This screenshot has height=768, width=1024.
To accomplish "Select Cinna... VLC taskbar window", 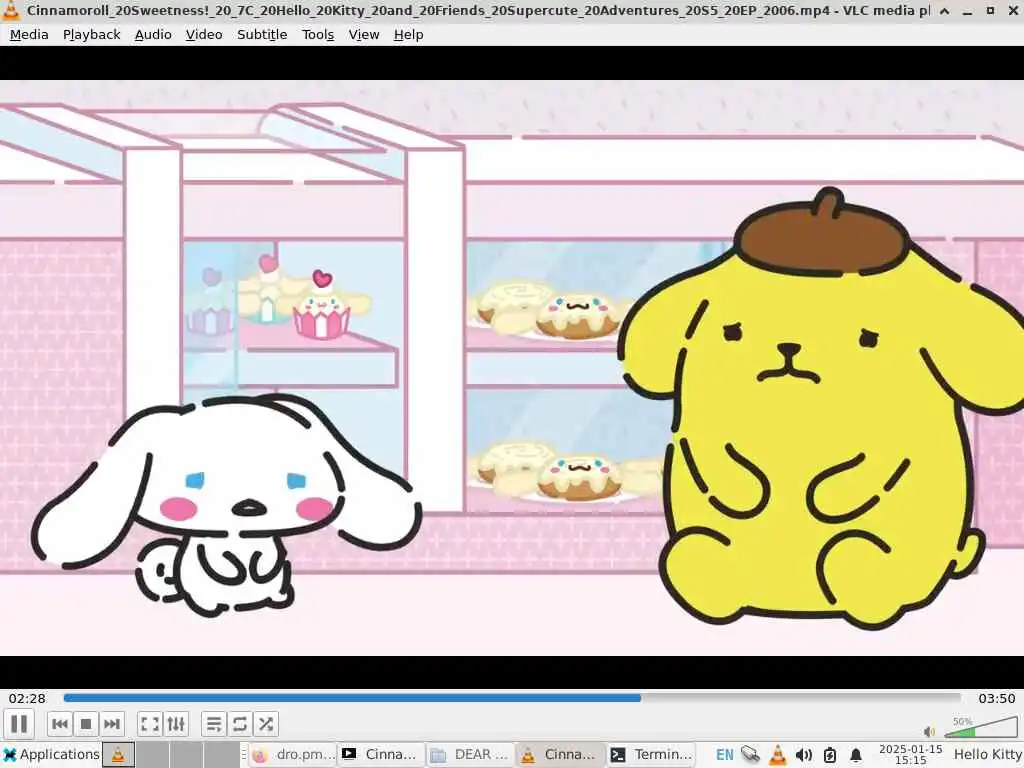I will [560, 755].
